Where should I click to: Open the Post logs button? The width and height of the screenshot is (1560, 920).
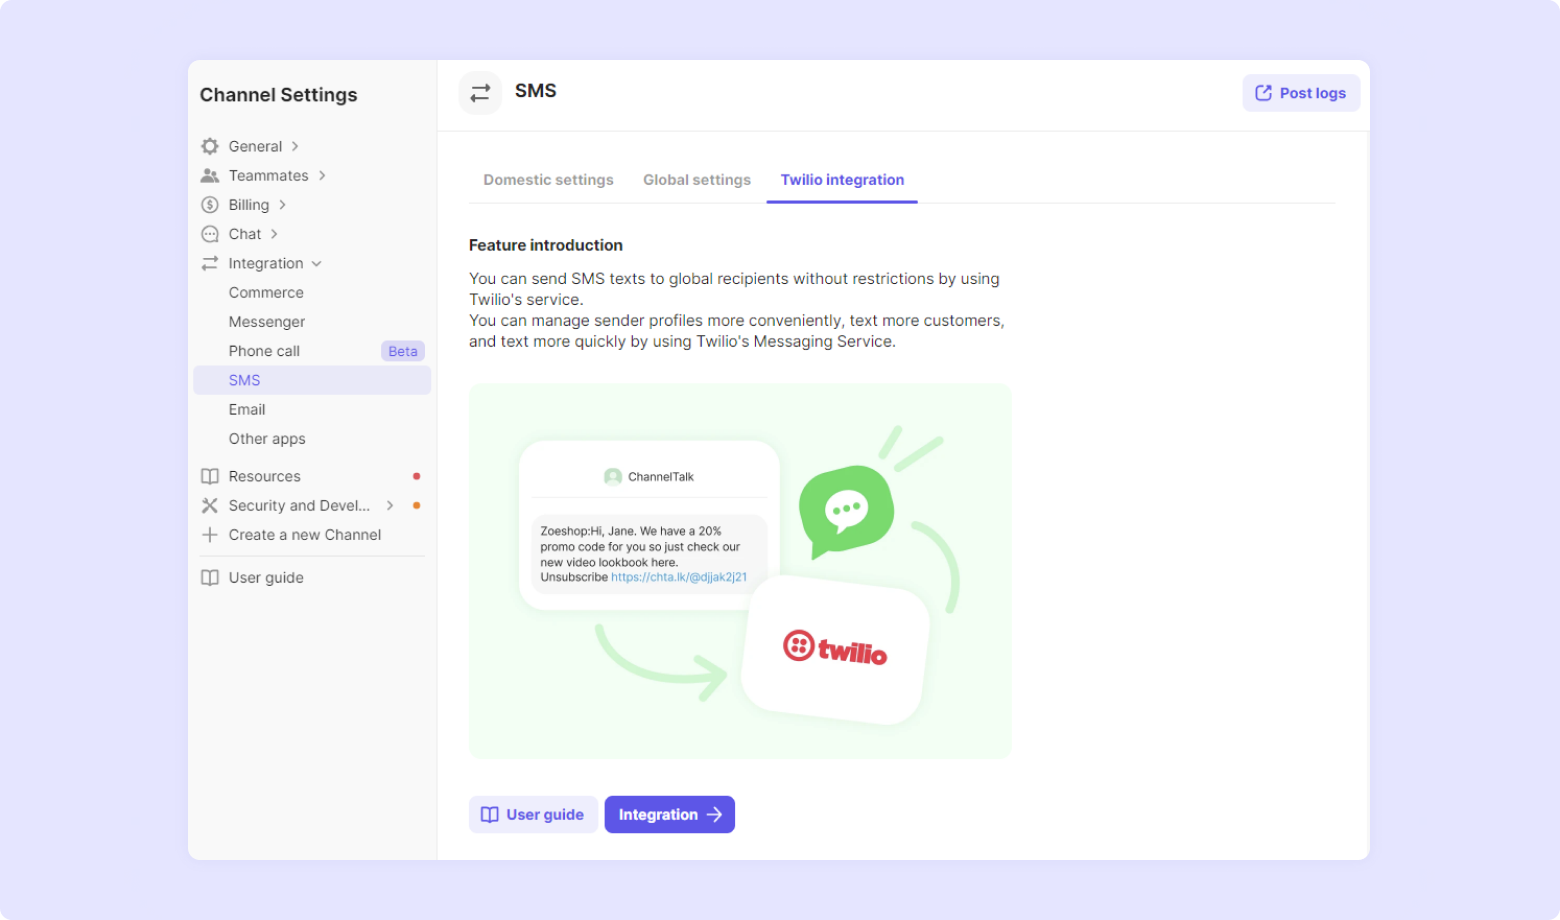coord(1301,93)
